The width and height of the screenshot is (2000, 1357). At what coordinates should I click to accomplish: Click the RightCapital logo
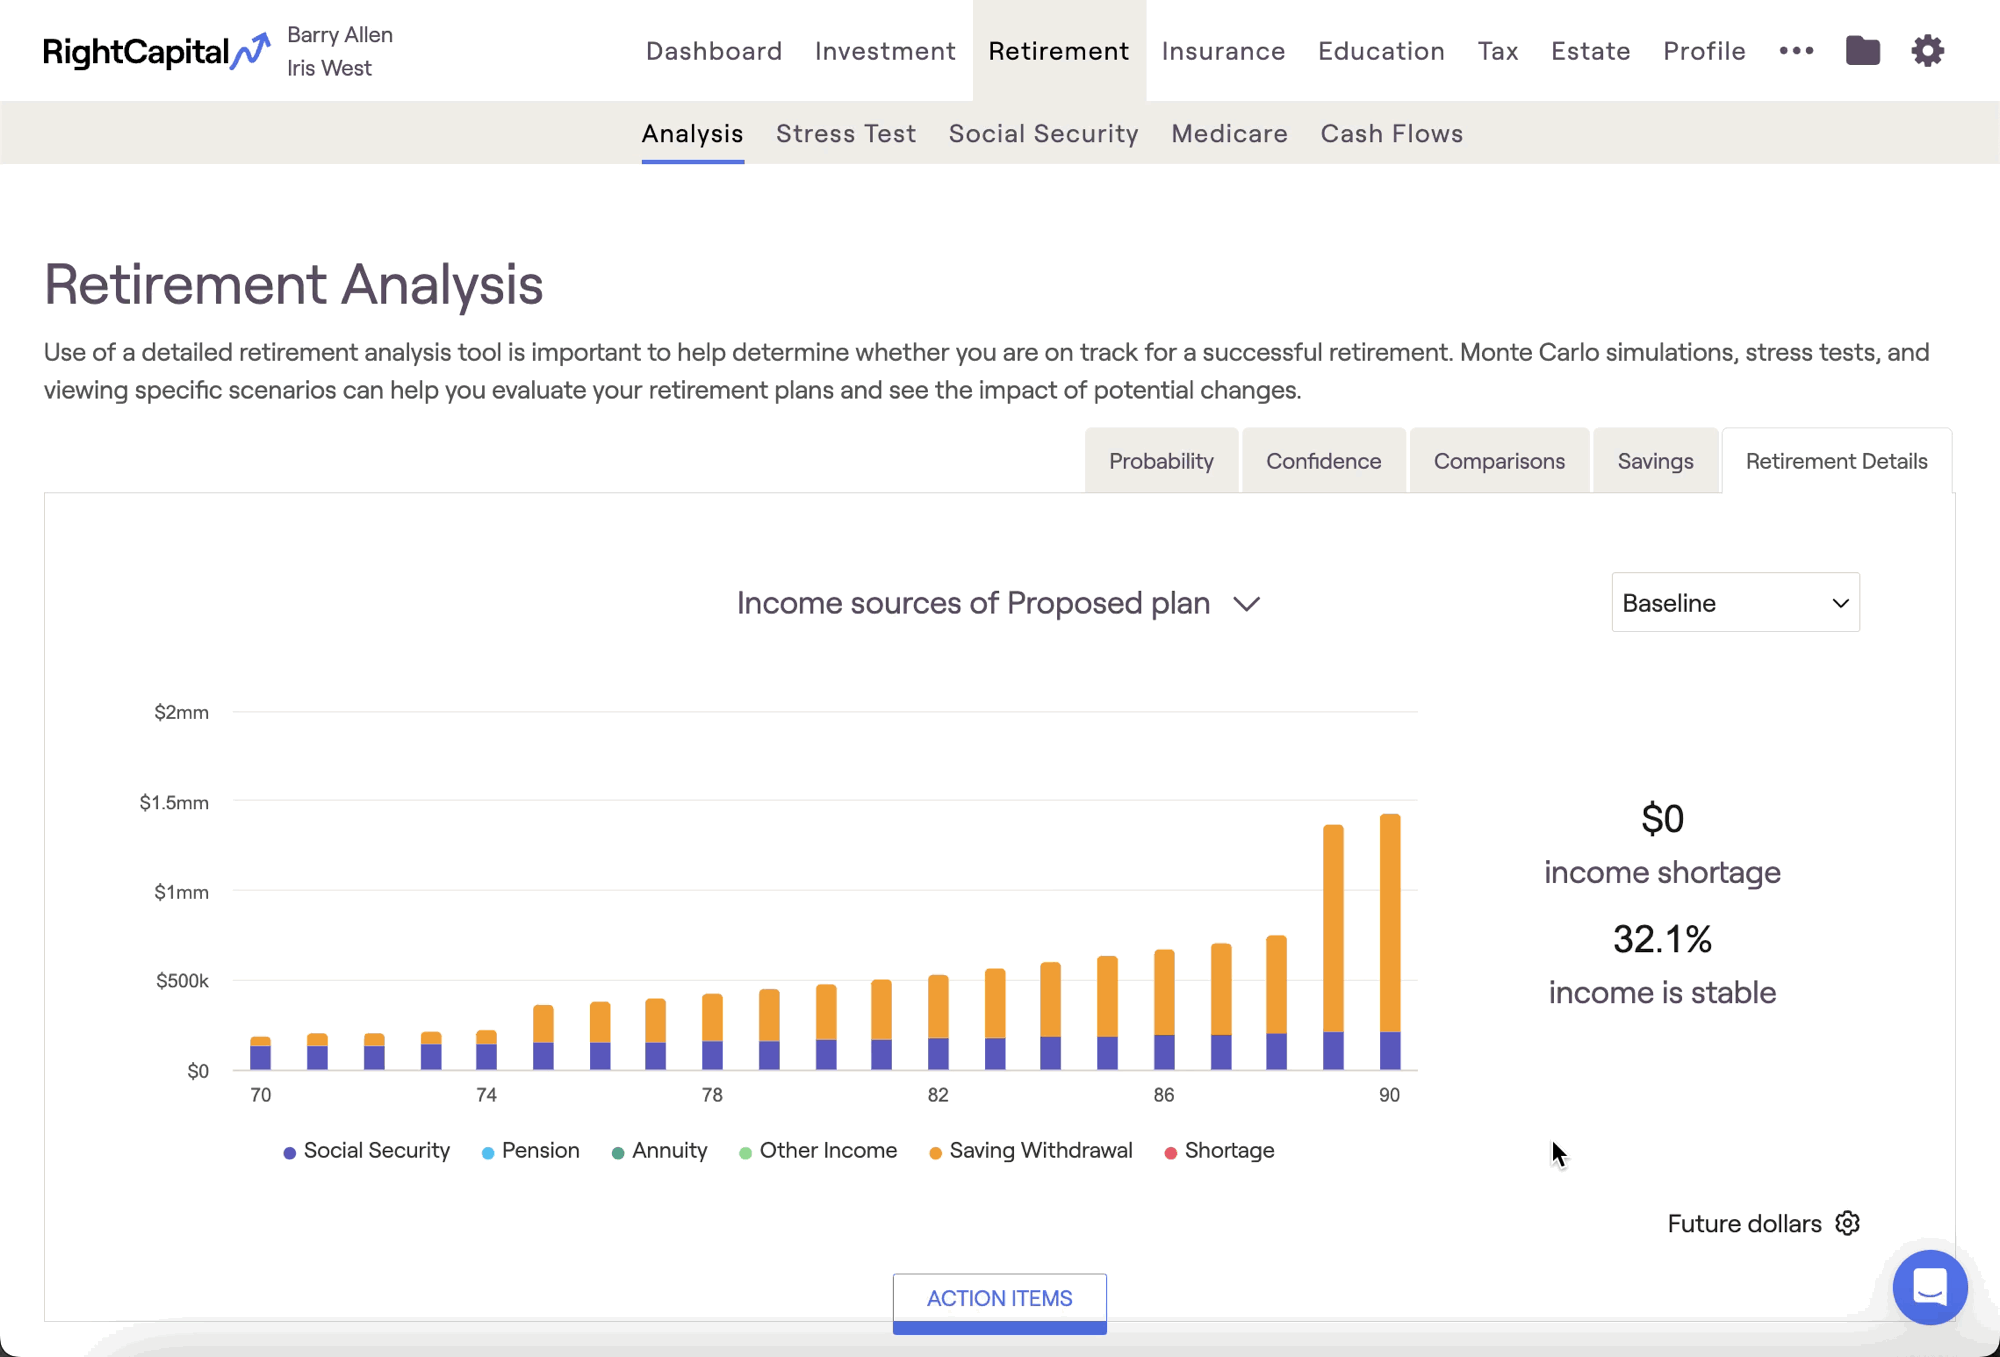point(157,51)
